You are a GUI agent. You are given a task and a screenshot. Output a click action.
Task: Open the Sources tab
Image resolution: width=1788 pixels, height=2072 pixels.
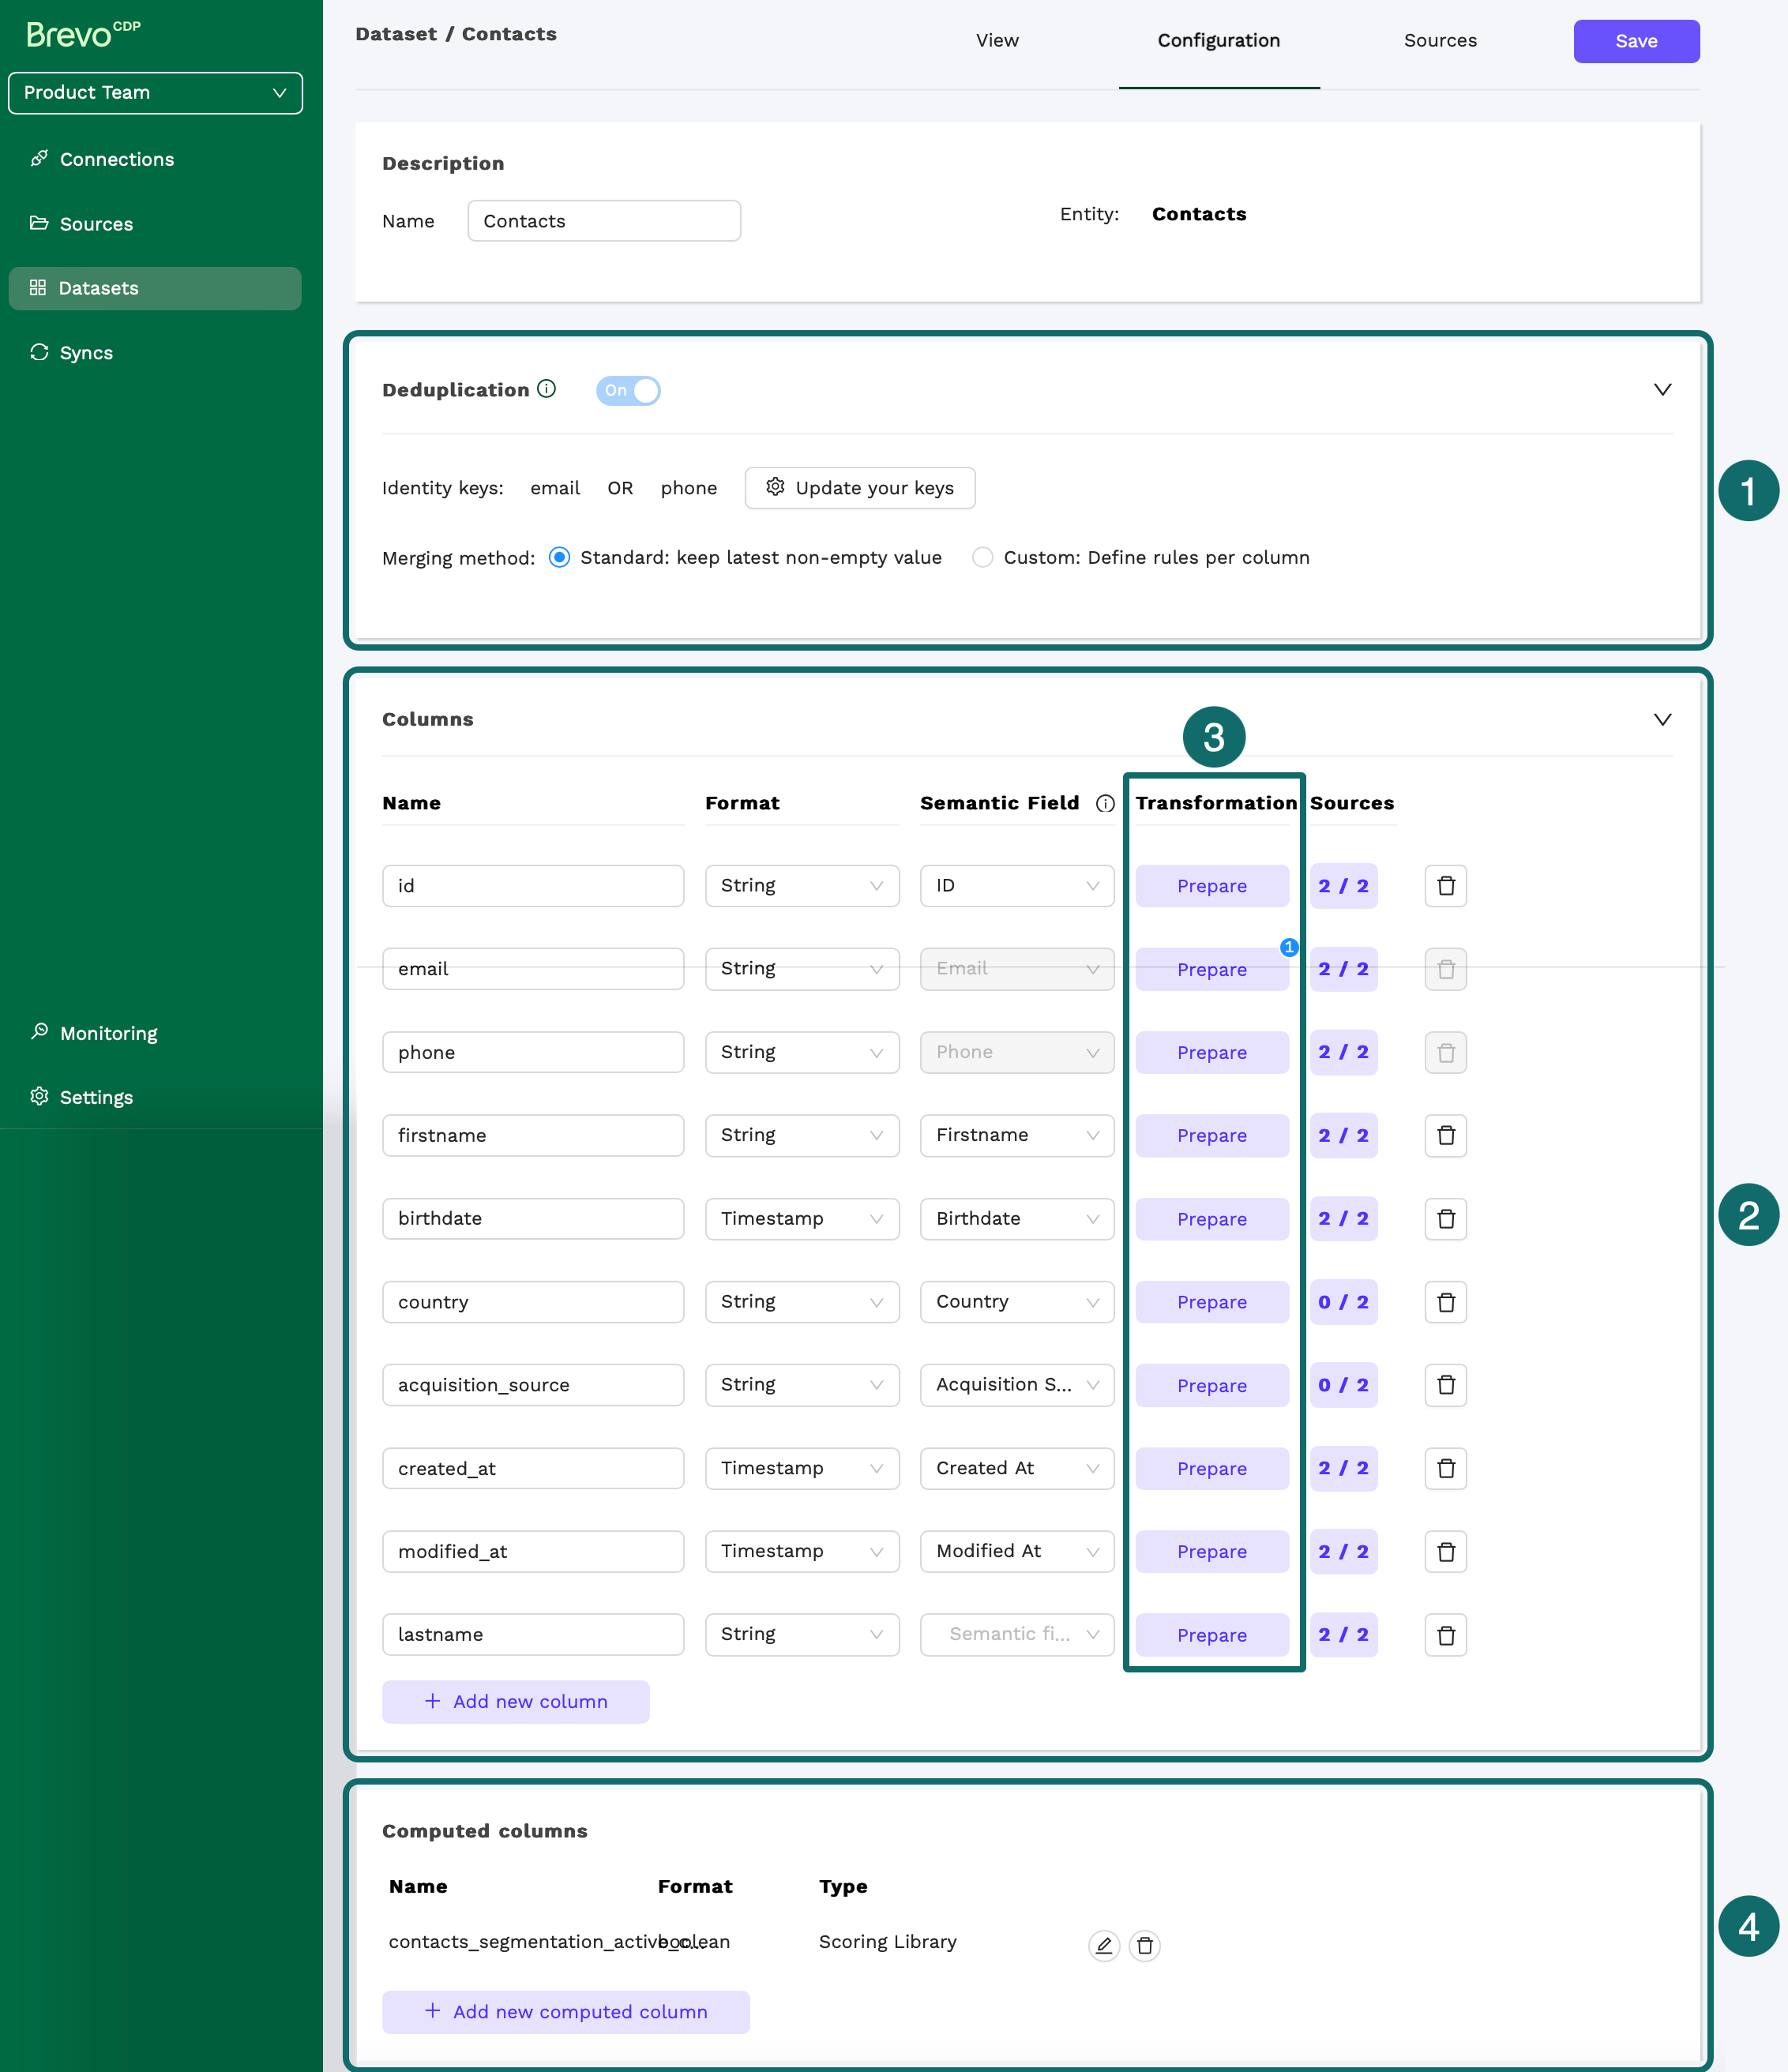coord(1440,40)
